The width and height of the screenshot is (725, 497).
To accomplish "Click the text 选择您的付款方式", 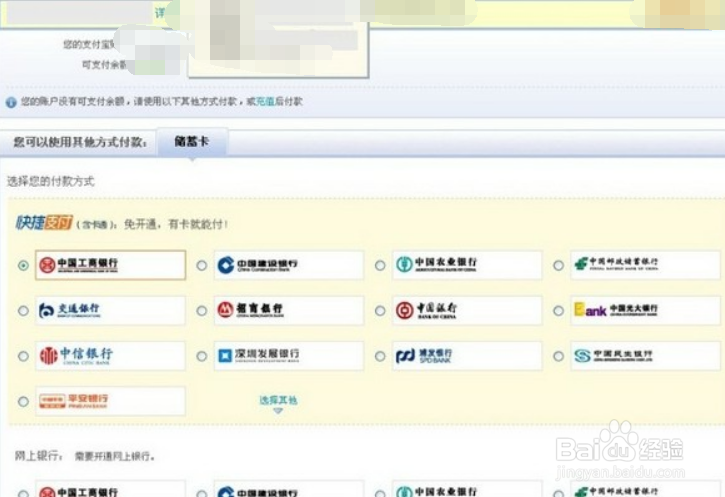I will tap(50, 181).
